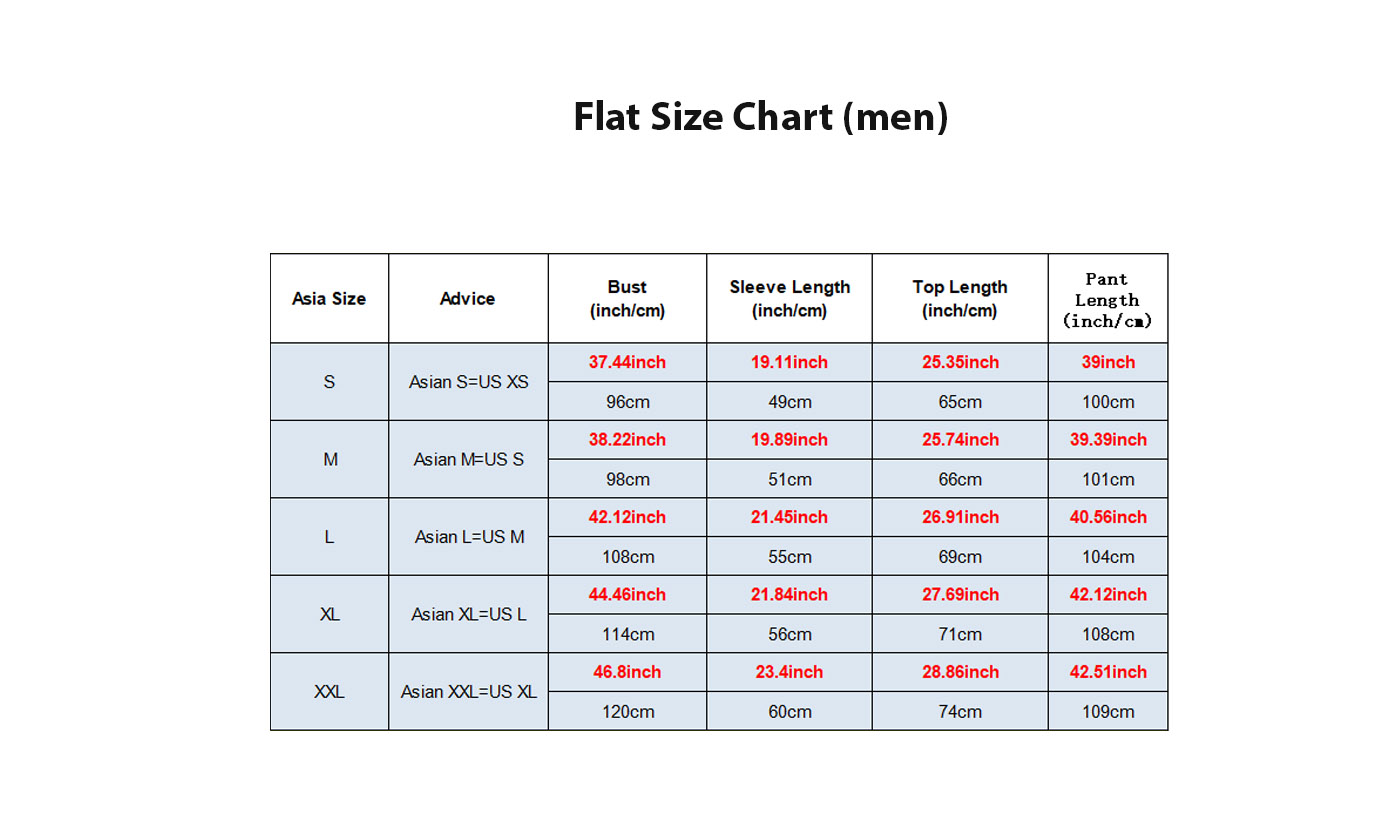
Task: Click the "Bust (inch/cm)" header cell
Action: click(x=627, y=299)
